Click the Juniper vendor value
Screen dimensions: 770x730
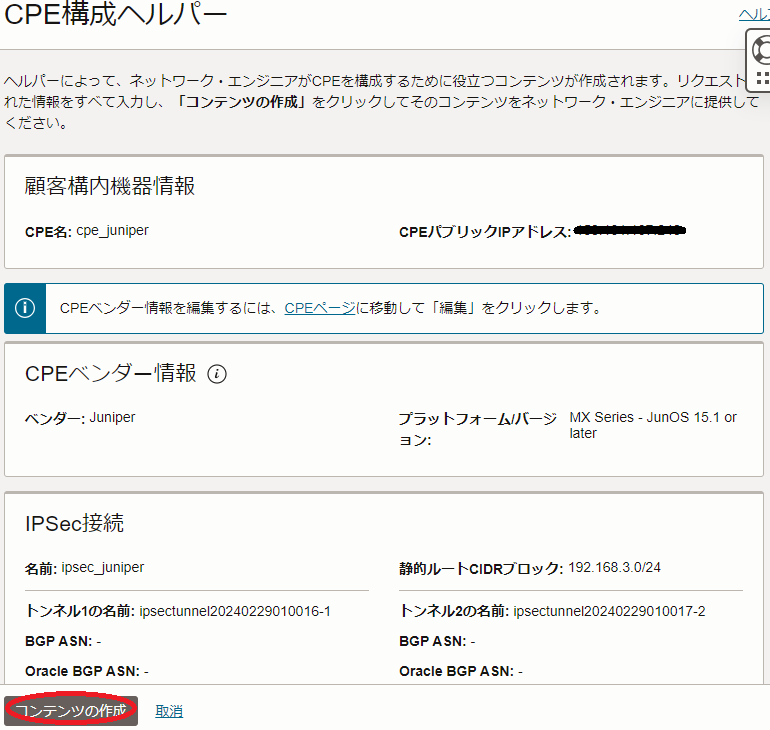112,417
